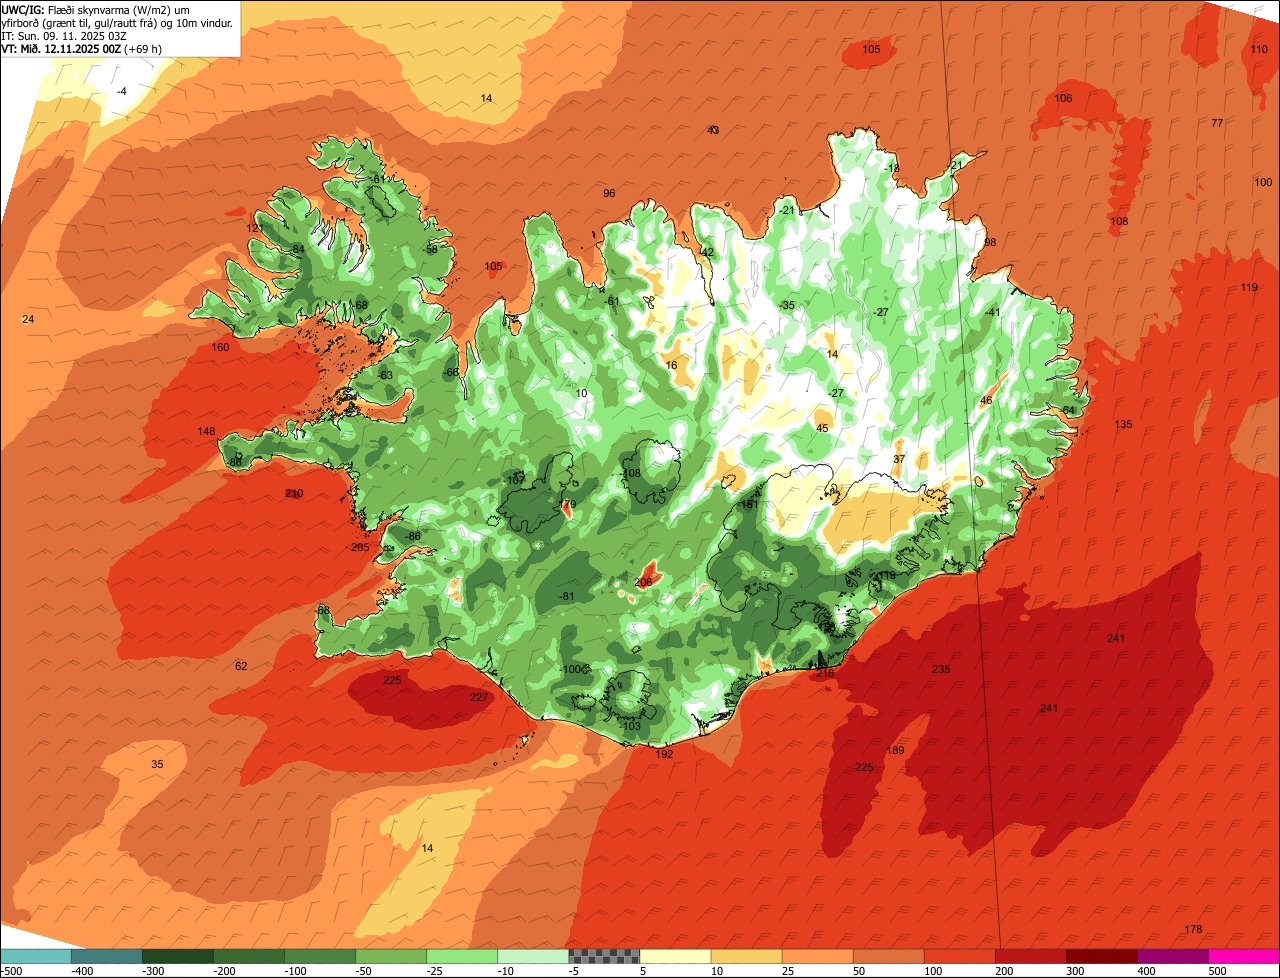
Task: Click the map value '110'
Action: (x=1259, y=50)
